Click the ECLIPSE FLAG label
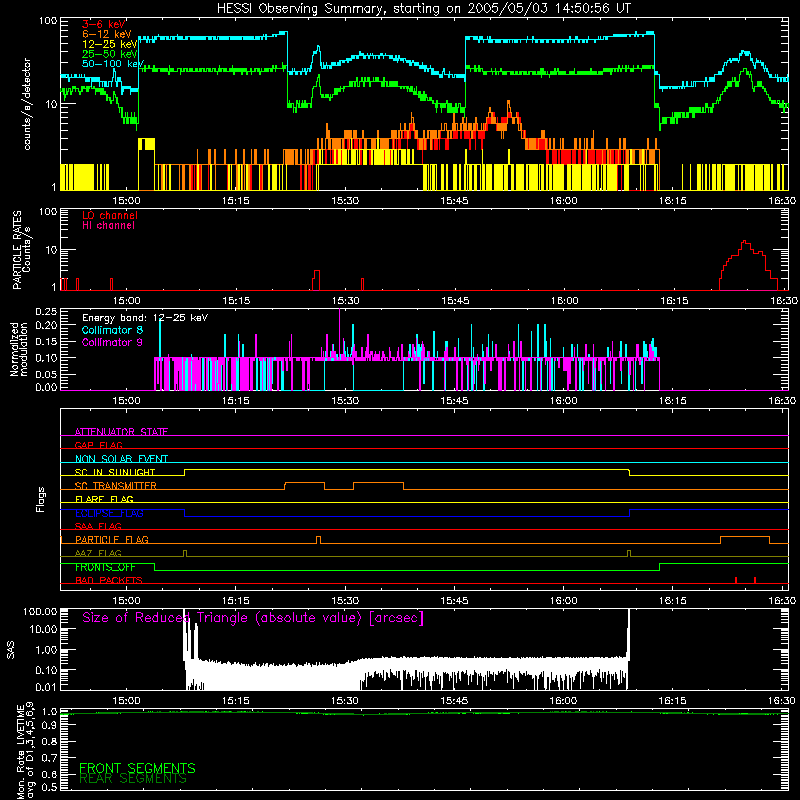This screenshot has width=800, height=800. pos(109,513)
